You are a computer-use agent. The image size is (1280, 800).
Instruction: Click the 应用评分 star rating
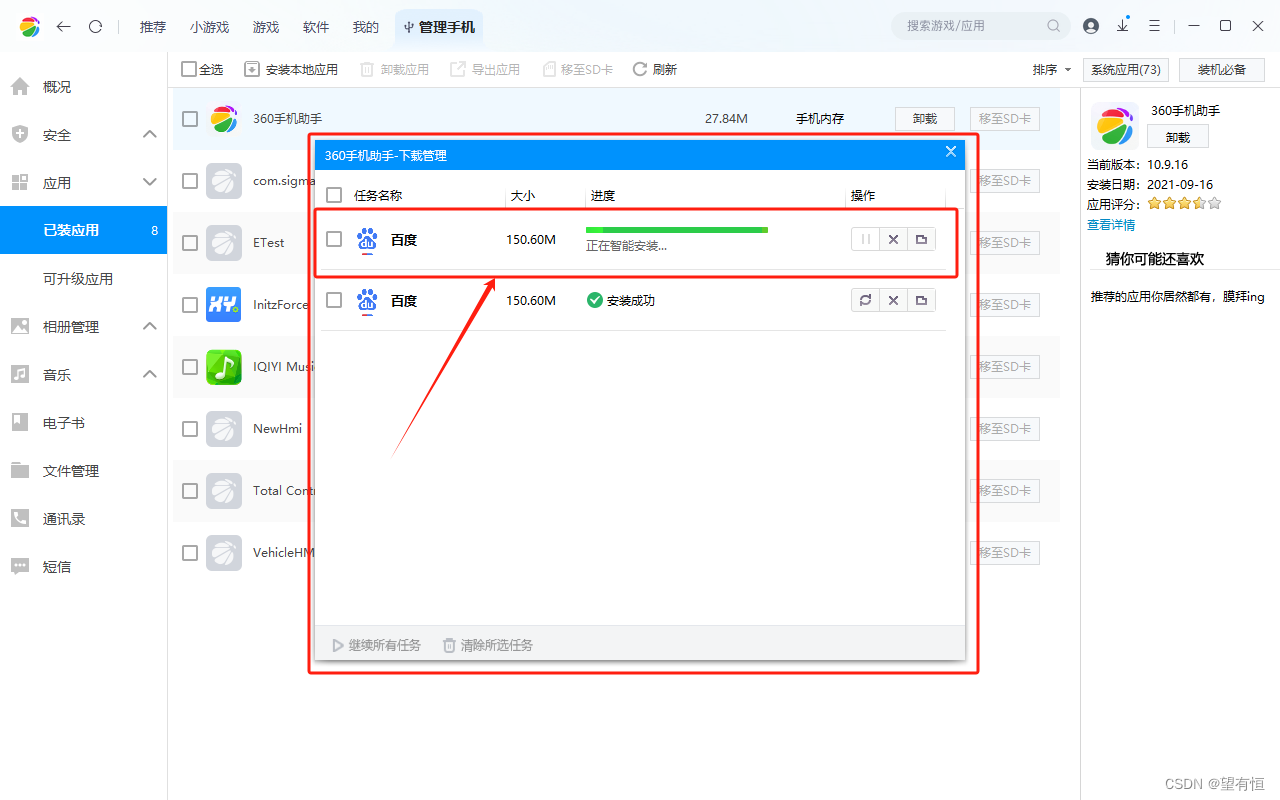click(1184, 203)
